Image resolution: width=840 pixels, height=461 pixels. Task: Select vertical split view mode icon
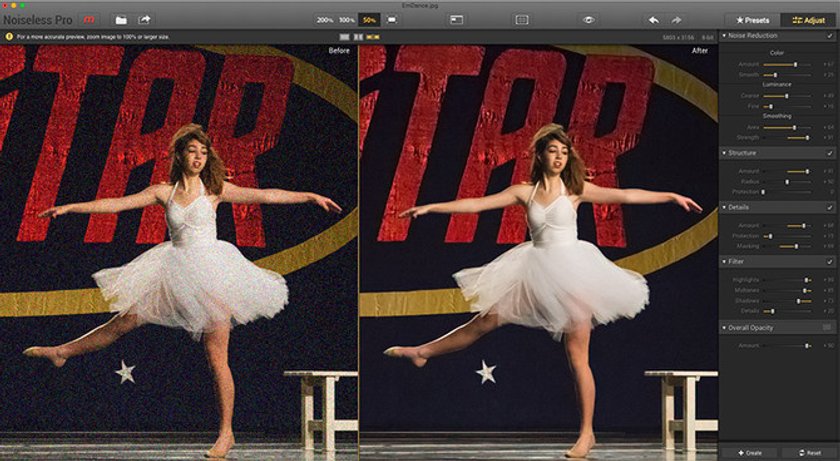point(358,37)
